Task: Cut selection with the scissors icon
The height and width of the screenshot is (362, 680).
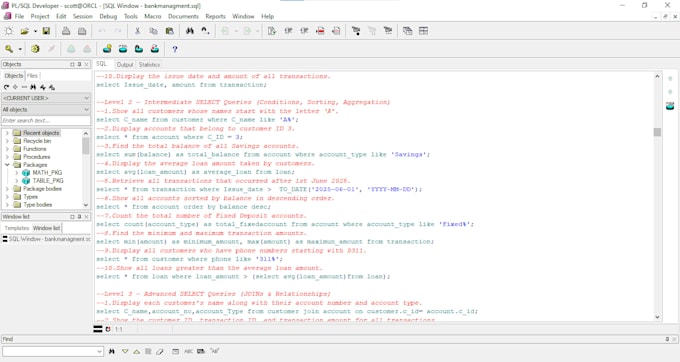Action: [137, 31]
